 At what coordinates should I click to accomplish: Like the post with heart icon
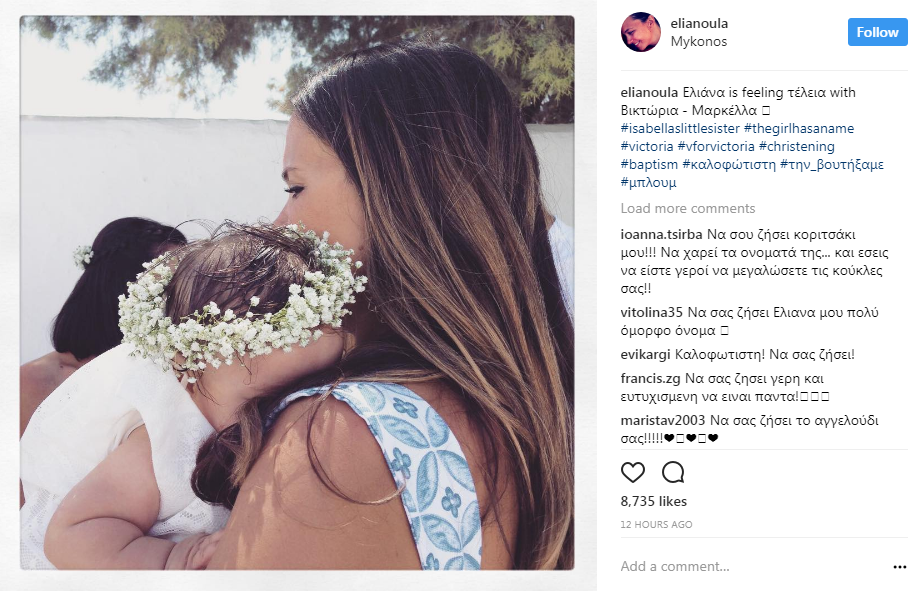point(633,472)
